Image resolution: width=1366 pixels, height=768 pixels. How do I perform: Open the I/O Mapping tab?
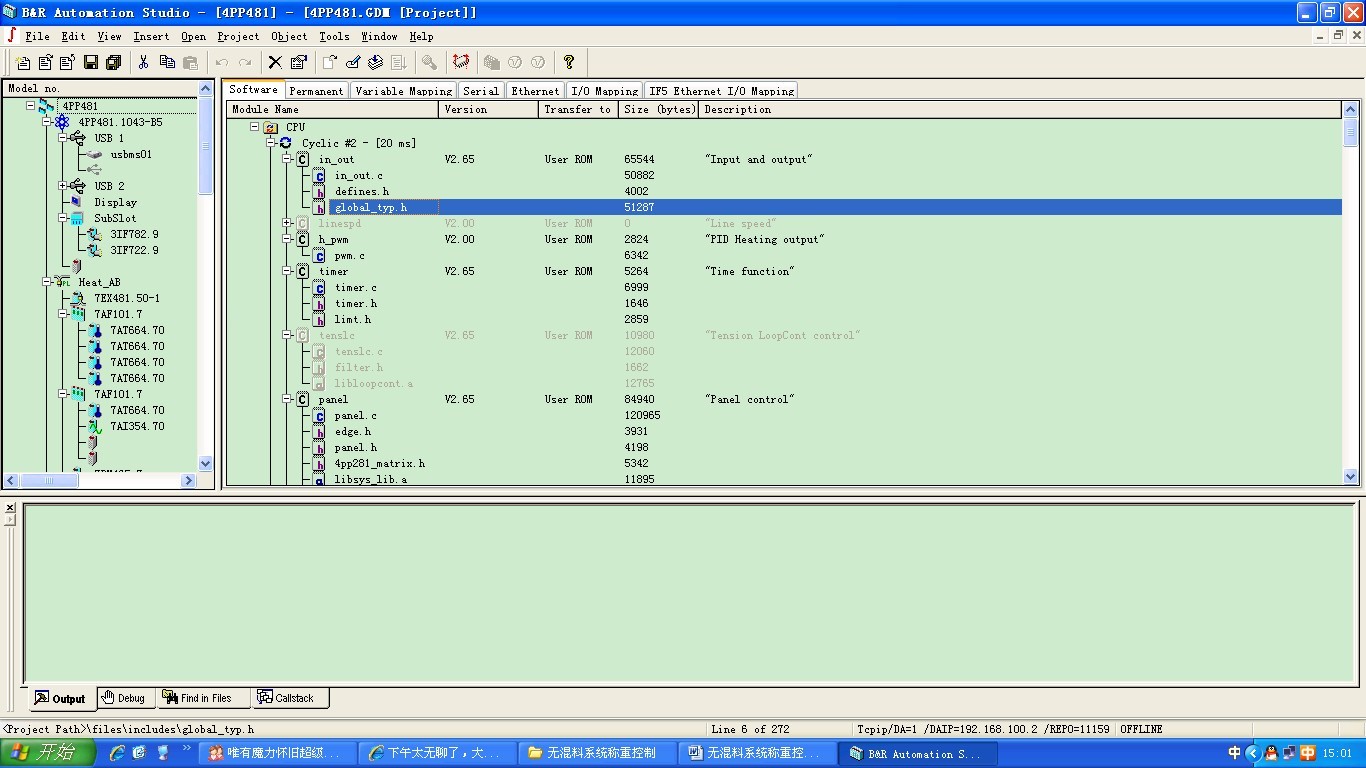coord(604,91)
